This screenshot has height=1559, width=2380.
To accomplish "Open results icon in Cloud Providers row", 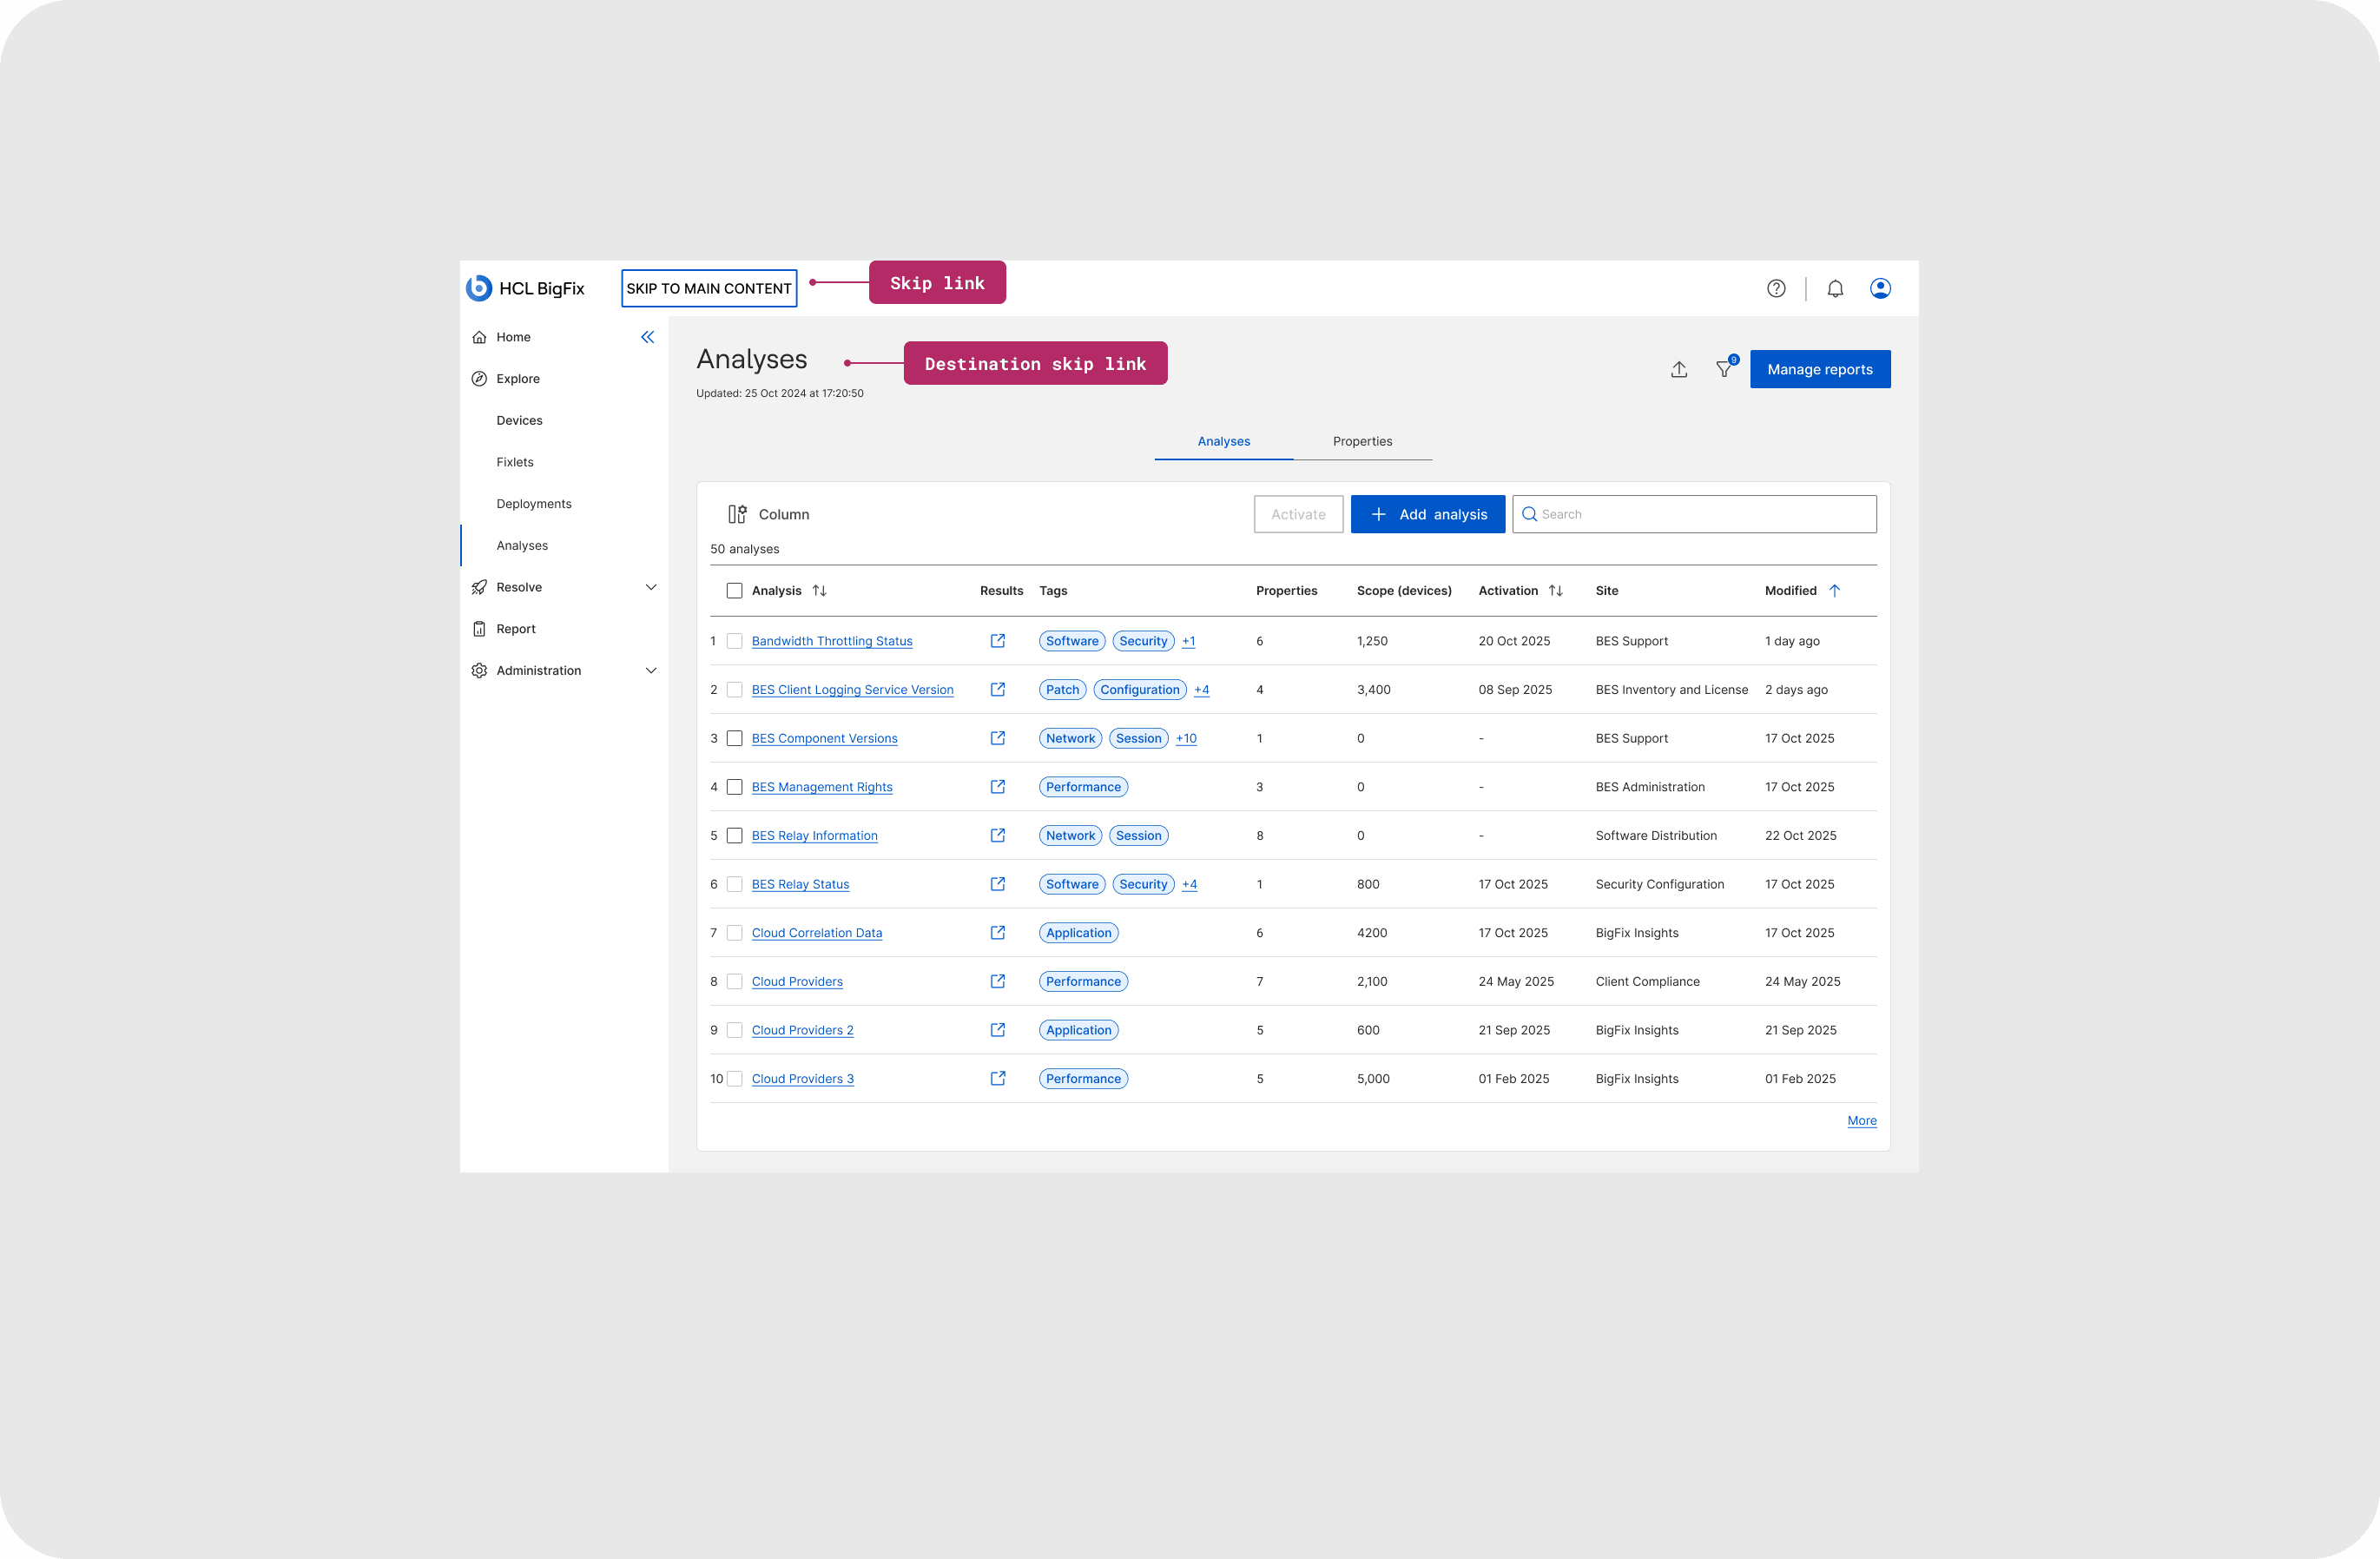I will (x=998, y=981).
